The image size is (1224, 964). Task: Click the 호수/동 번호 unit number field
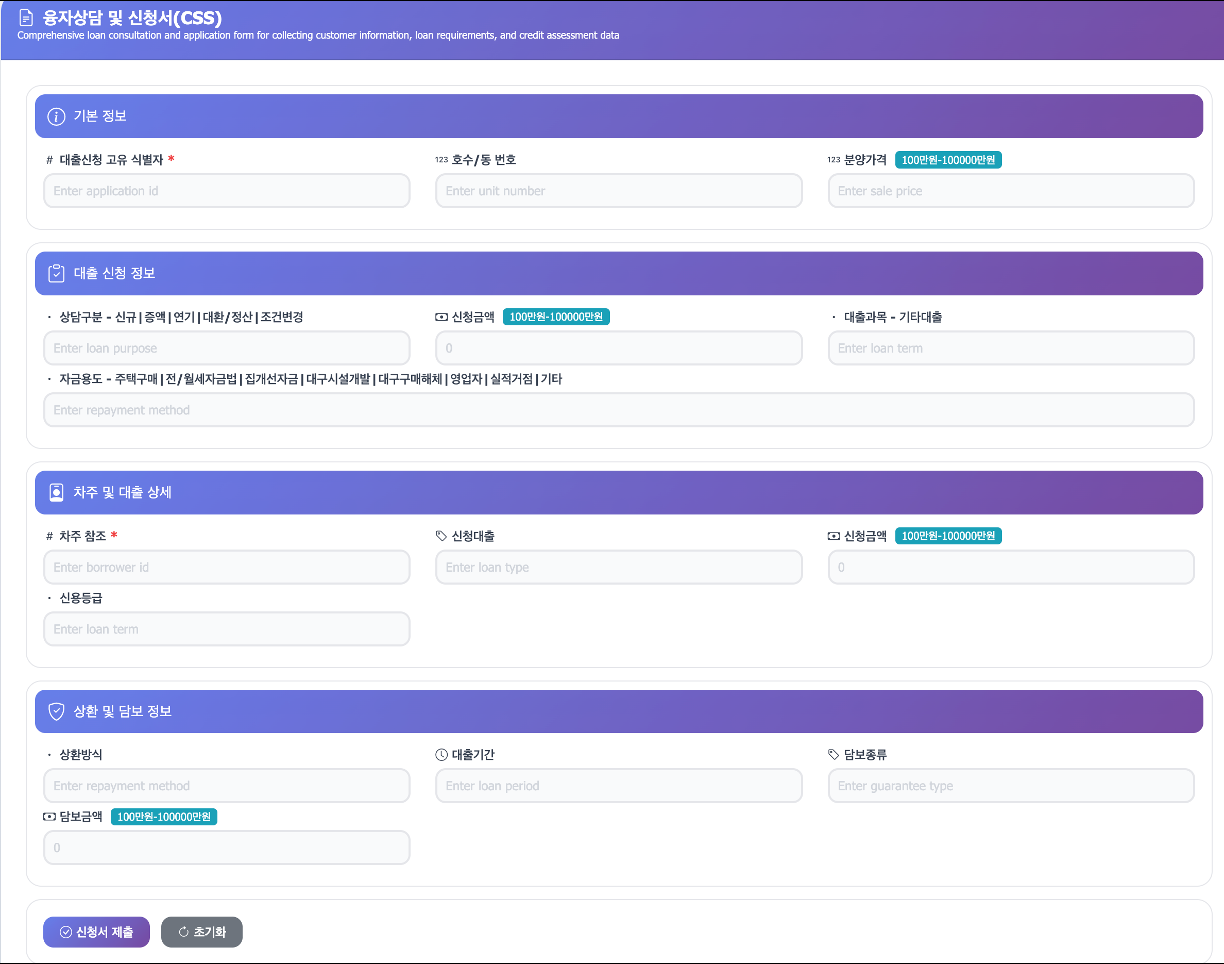tap(618, 191)
